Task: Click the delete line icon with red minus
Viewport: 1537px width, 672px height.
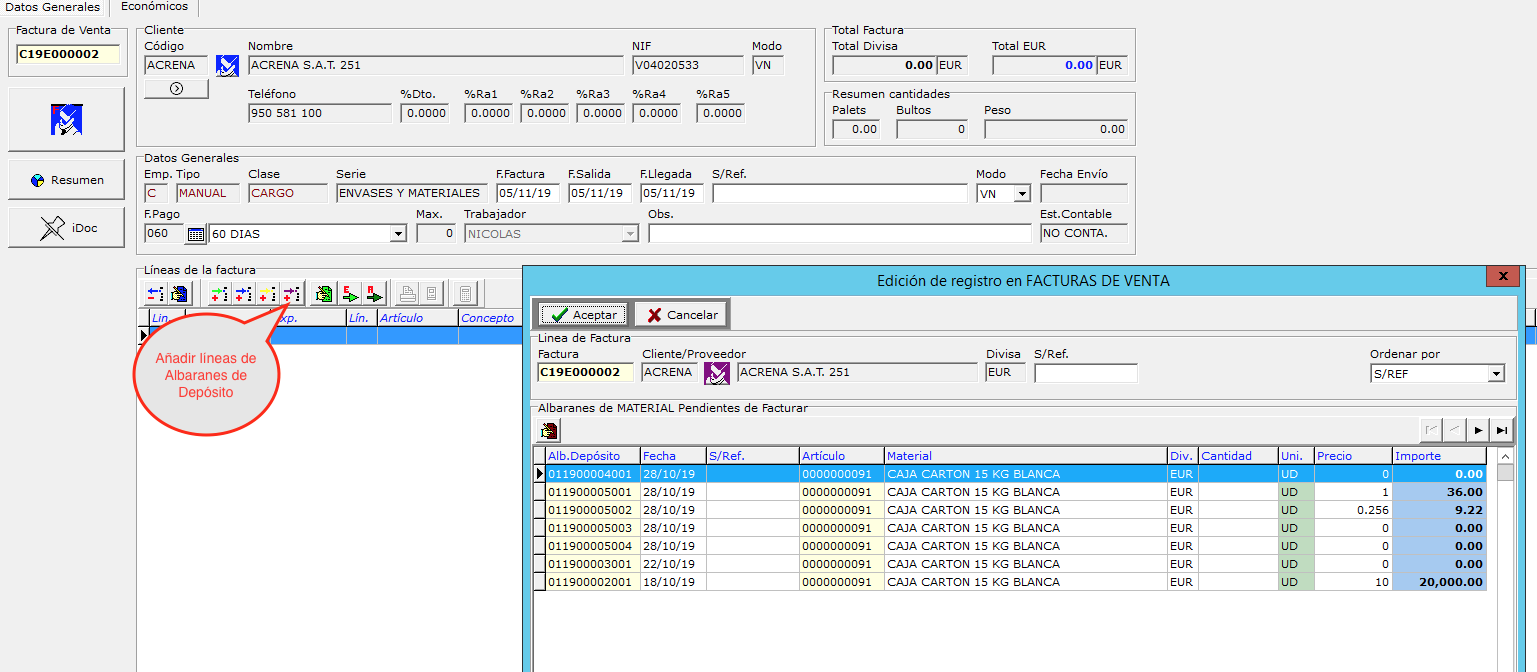Action: pos(155,294)
